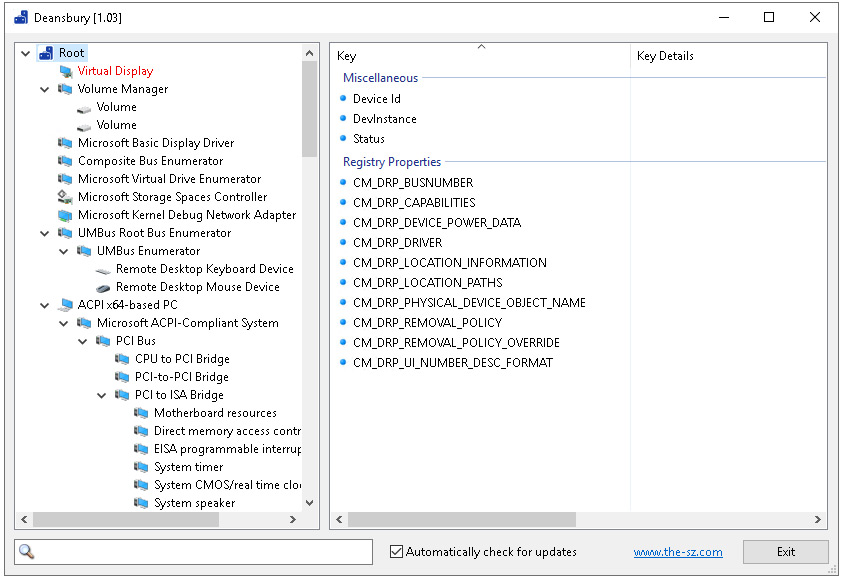Collapse the ACPI x64-based PC node
Viewport: 843px width, 581px height.
click(x=45, y=305)
